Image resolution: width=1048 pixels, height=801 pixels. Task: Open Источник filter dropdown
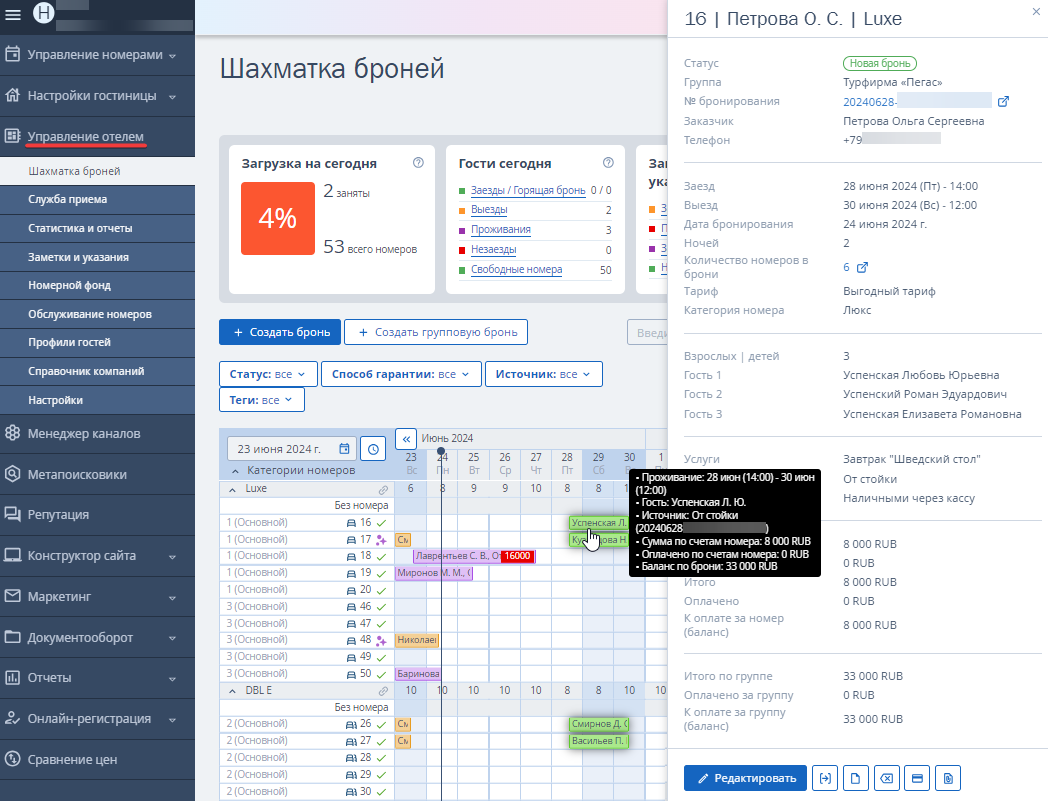(543, 374)
